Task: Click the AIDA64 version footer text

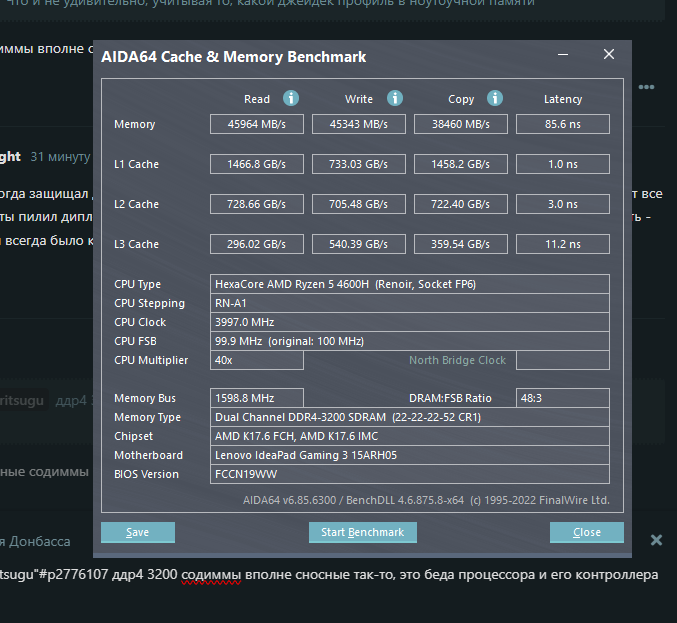Action: 426,500
